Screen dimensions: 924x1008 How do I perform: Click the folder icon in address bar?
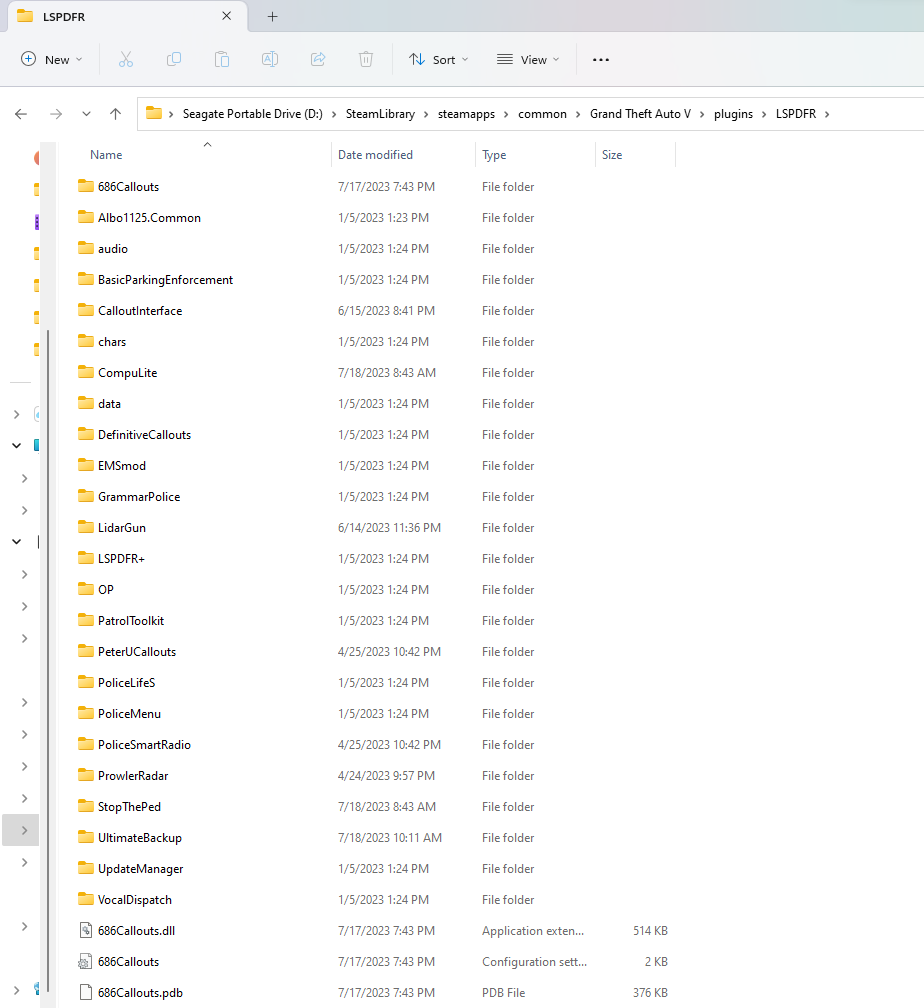pyautogui.click(x=154, y=113)
